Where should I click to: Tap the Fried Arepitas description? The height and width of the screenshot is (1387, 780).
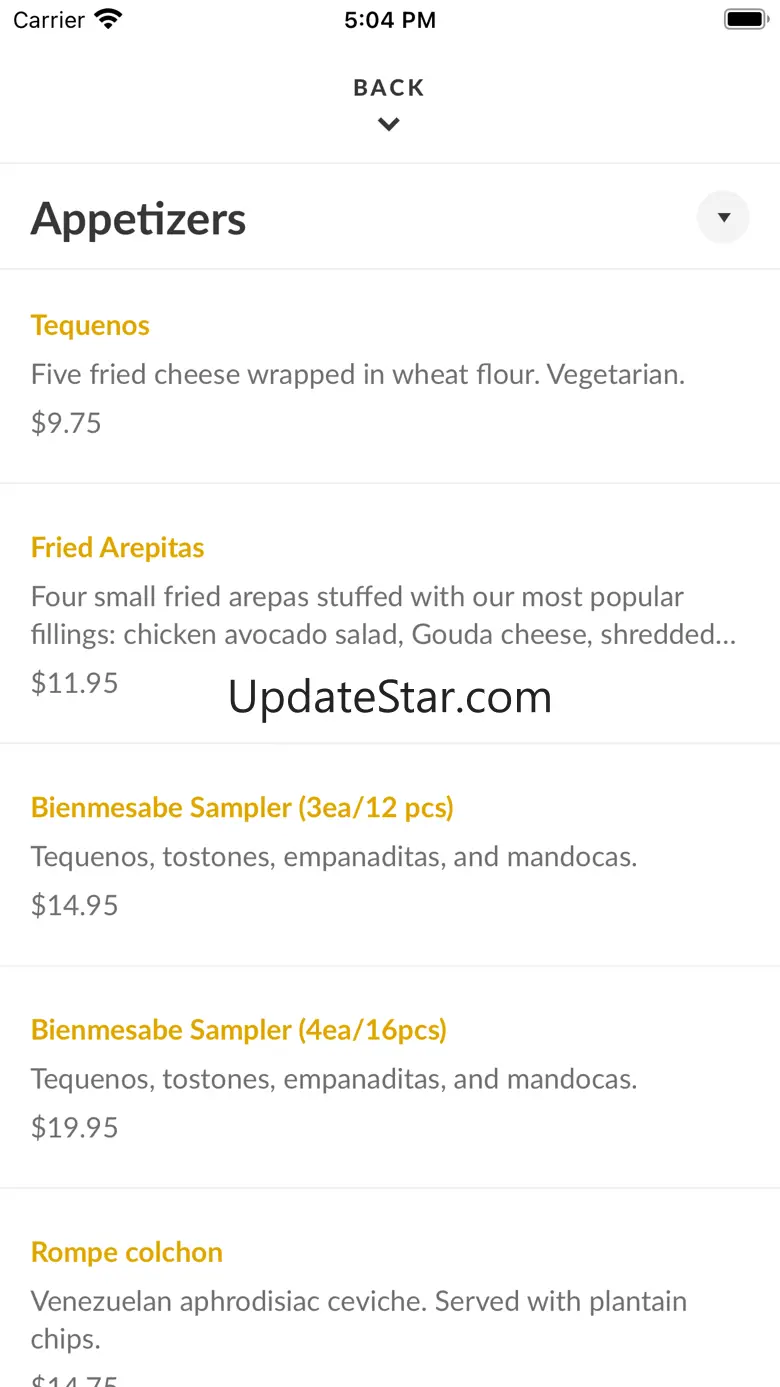[x=383, y=615]
